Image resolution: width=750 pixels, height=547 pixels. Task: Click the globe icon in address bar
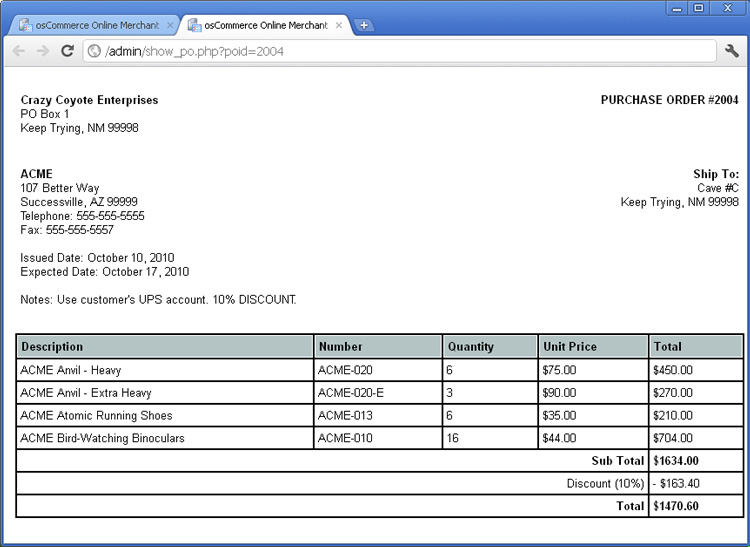click(x=94, y=51)
